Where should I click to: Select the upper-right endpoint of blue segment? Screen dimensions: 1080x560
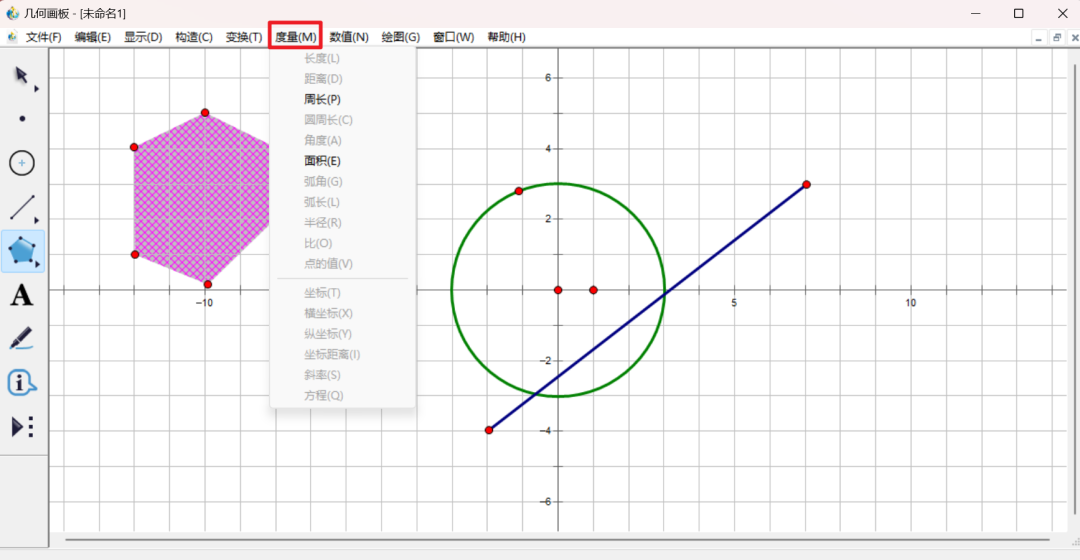tap(806, 185)
